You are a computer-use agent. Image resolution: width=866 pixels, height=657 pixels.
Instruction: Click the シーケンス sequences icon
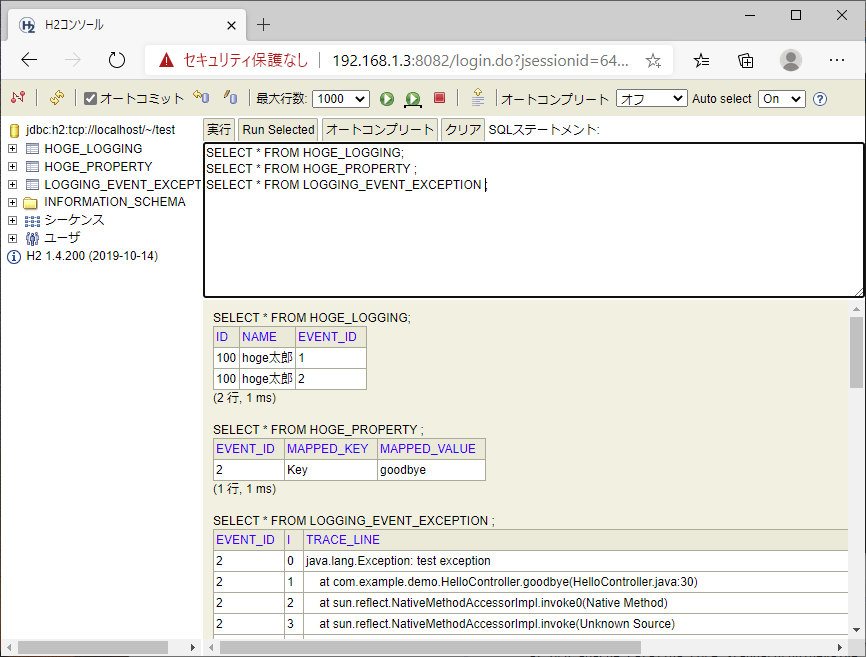[x=32, y=221]
